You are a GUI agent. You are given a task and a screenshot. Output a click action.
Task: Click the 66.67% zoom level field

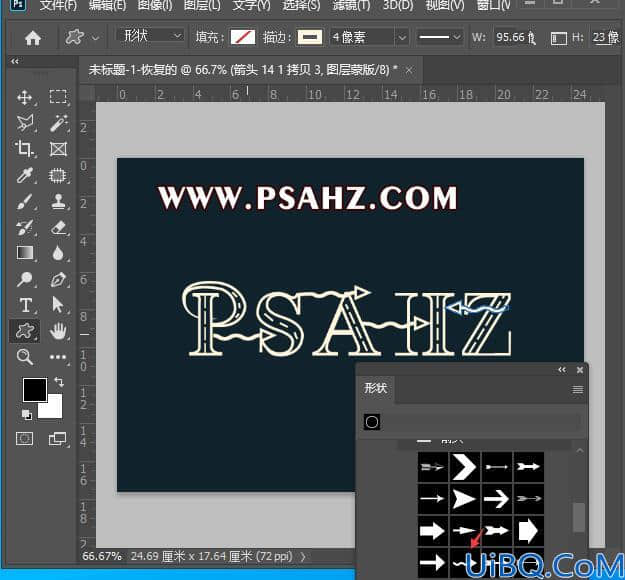click(x=101, y=556)
